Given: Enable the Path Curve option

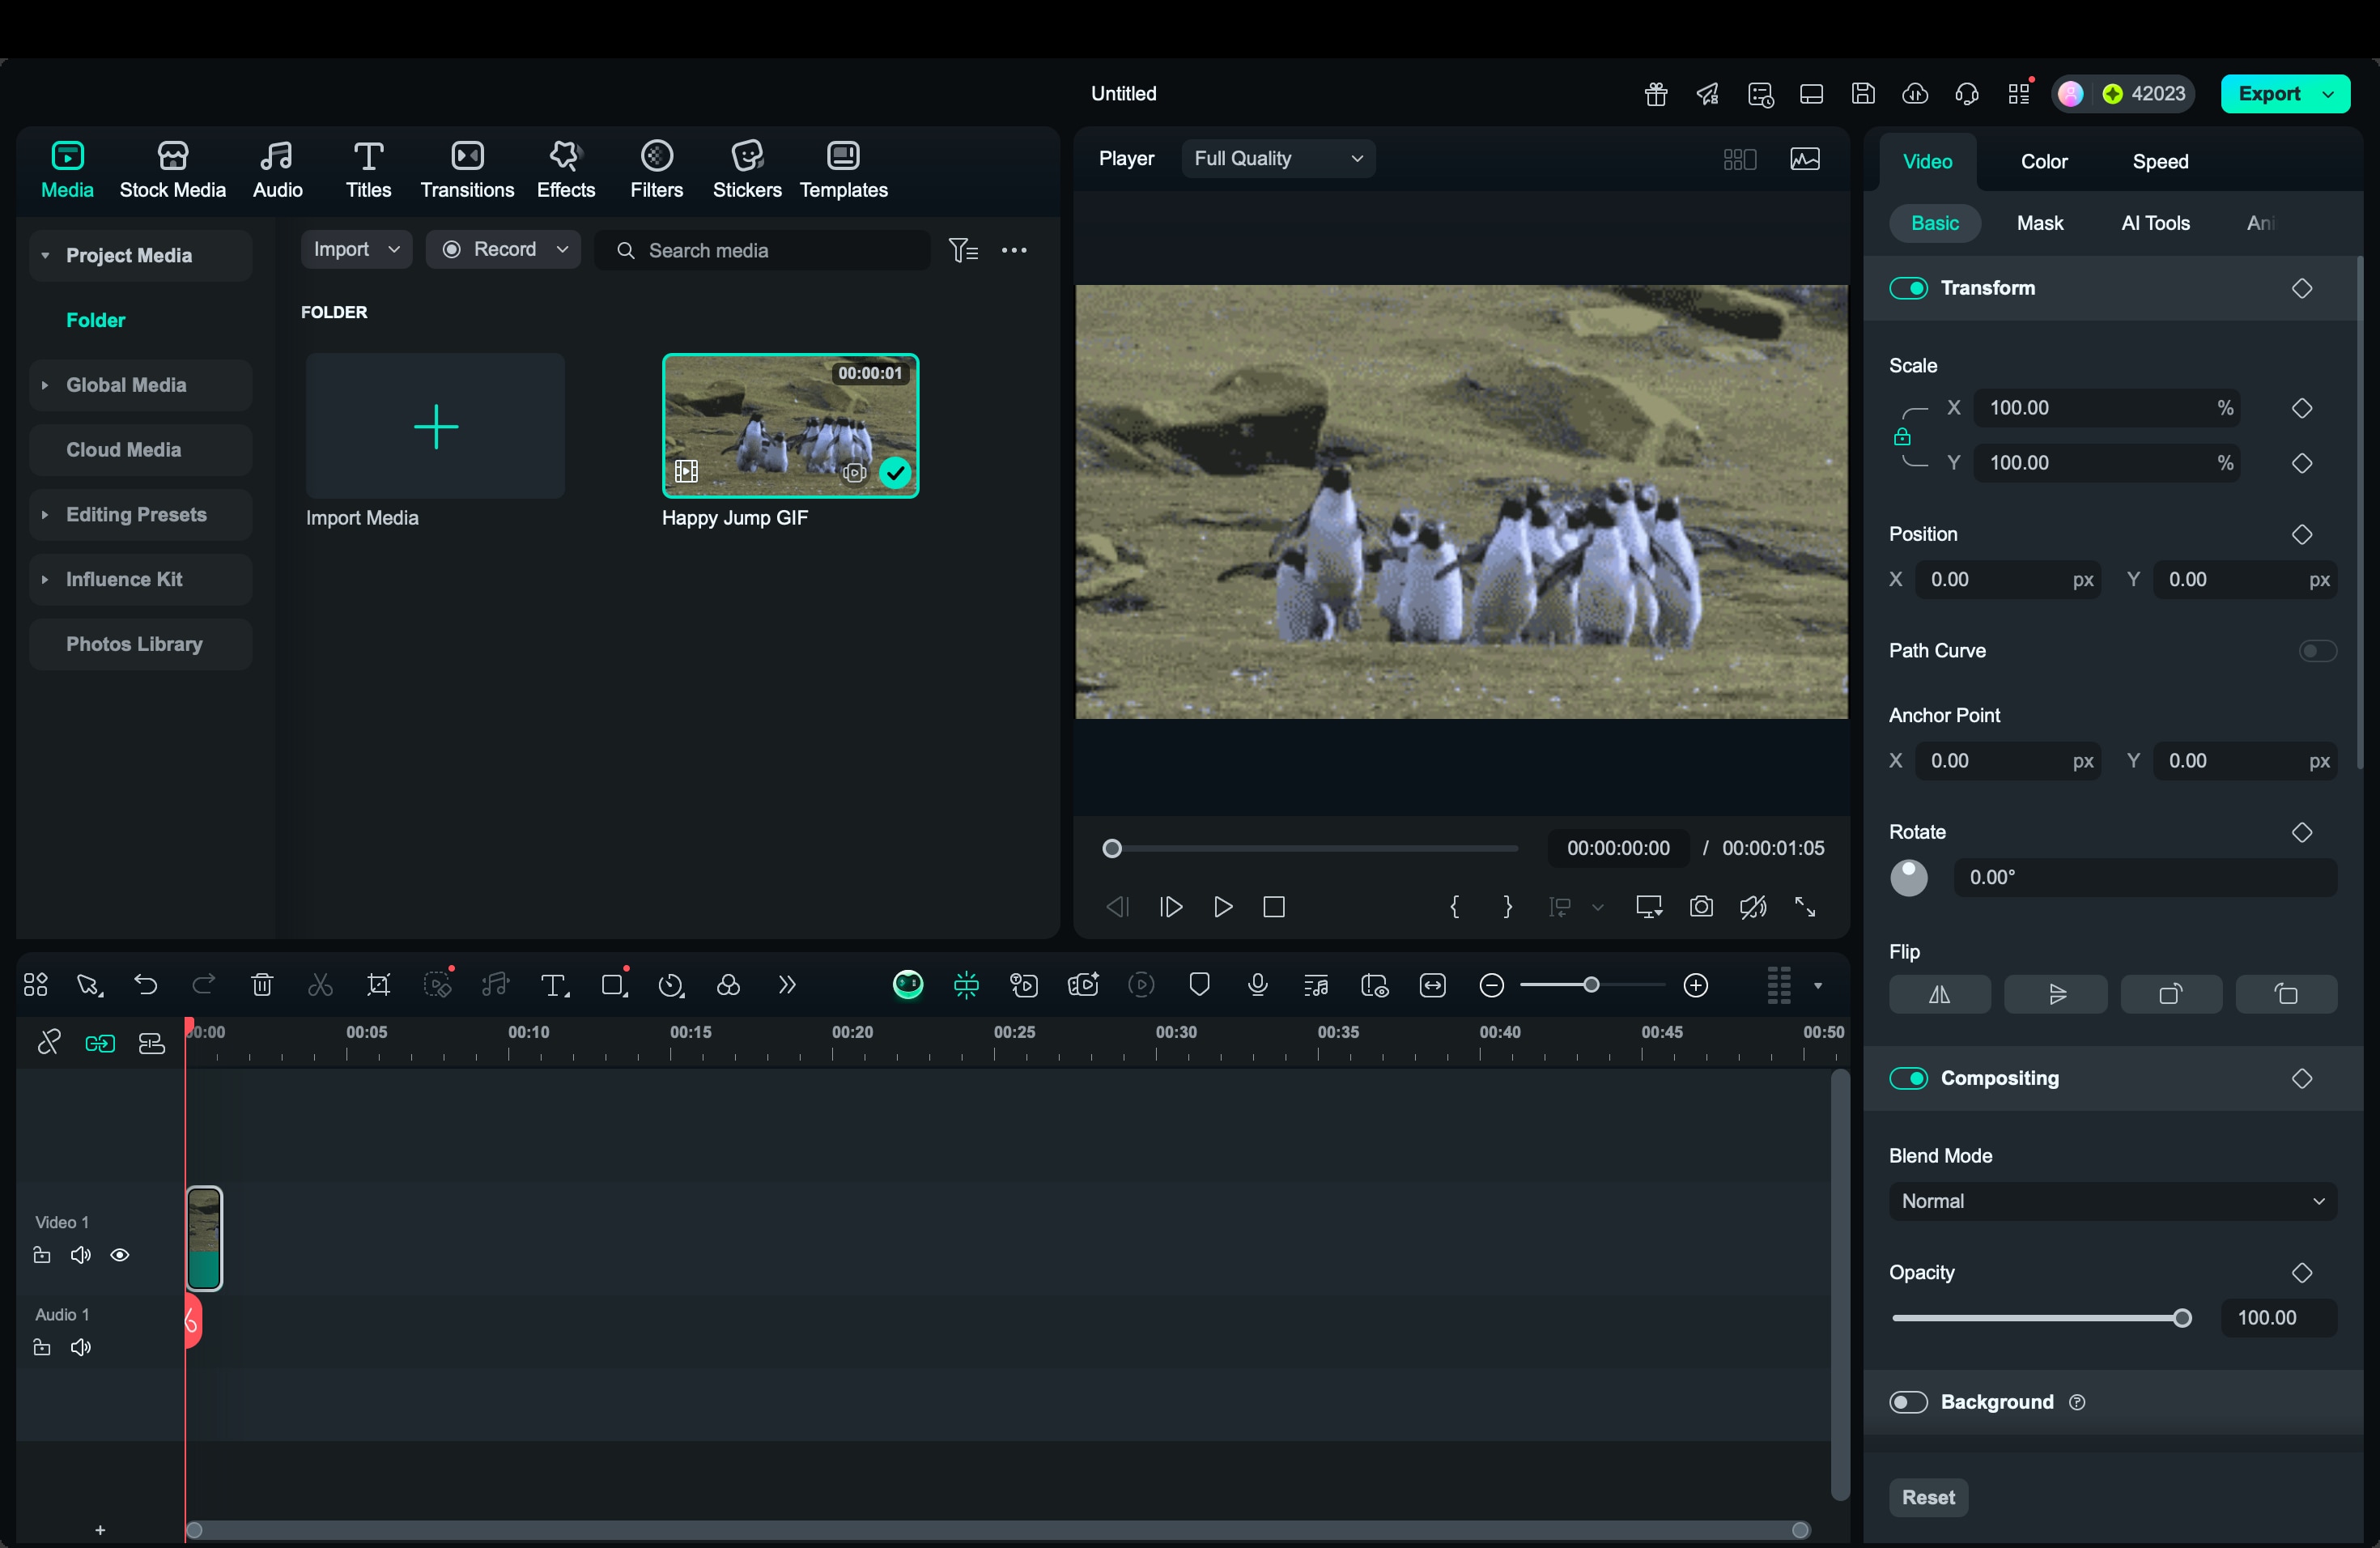Looking at the screenshot, I should coord(2316,651).
